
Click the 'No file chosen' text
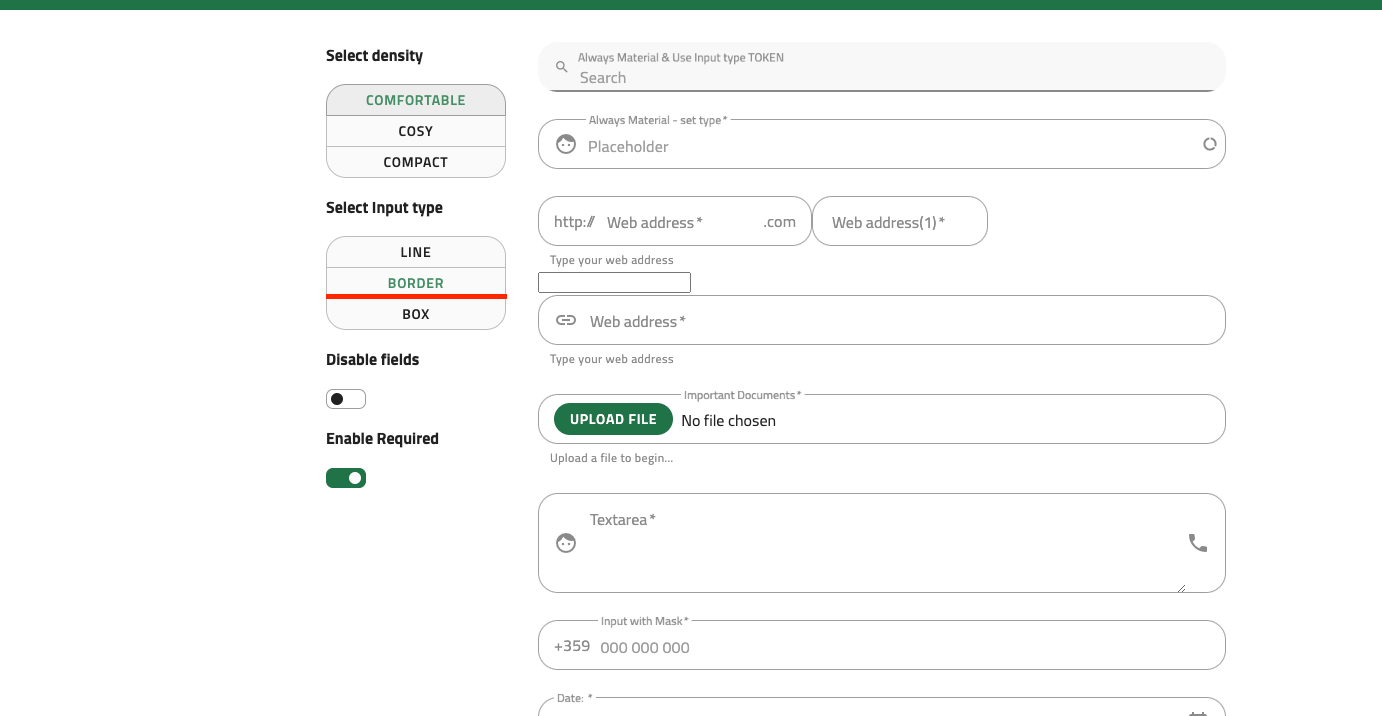pyautogui.click(x=728, y=421)
